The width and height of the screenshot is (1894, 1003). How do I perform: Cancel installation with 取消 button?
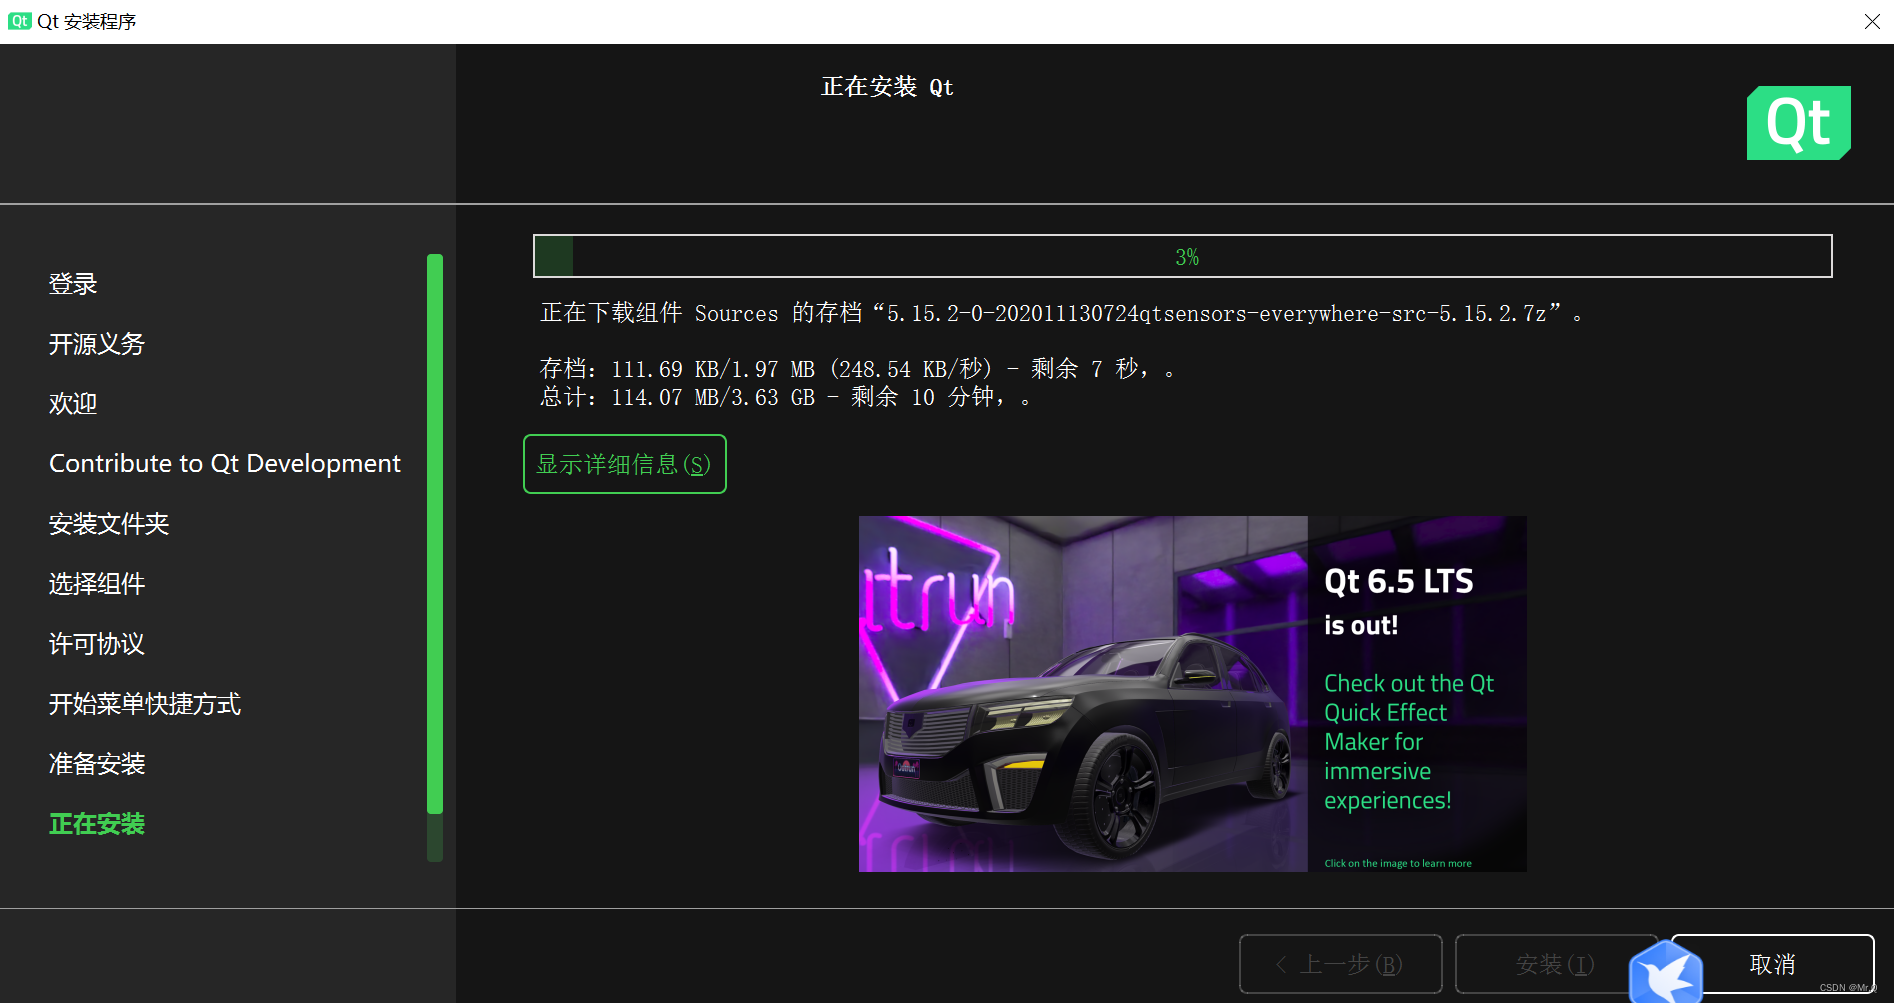[x=1773, y=964]
